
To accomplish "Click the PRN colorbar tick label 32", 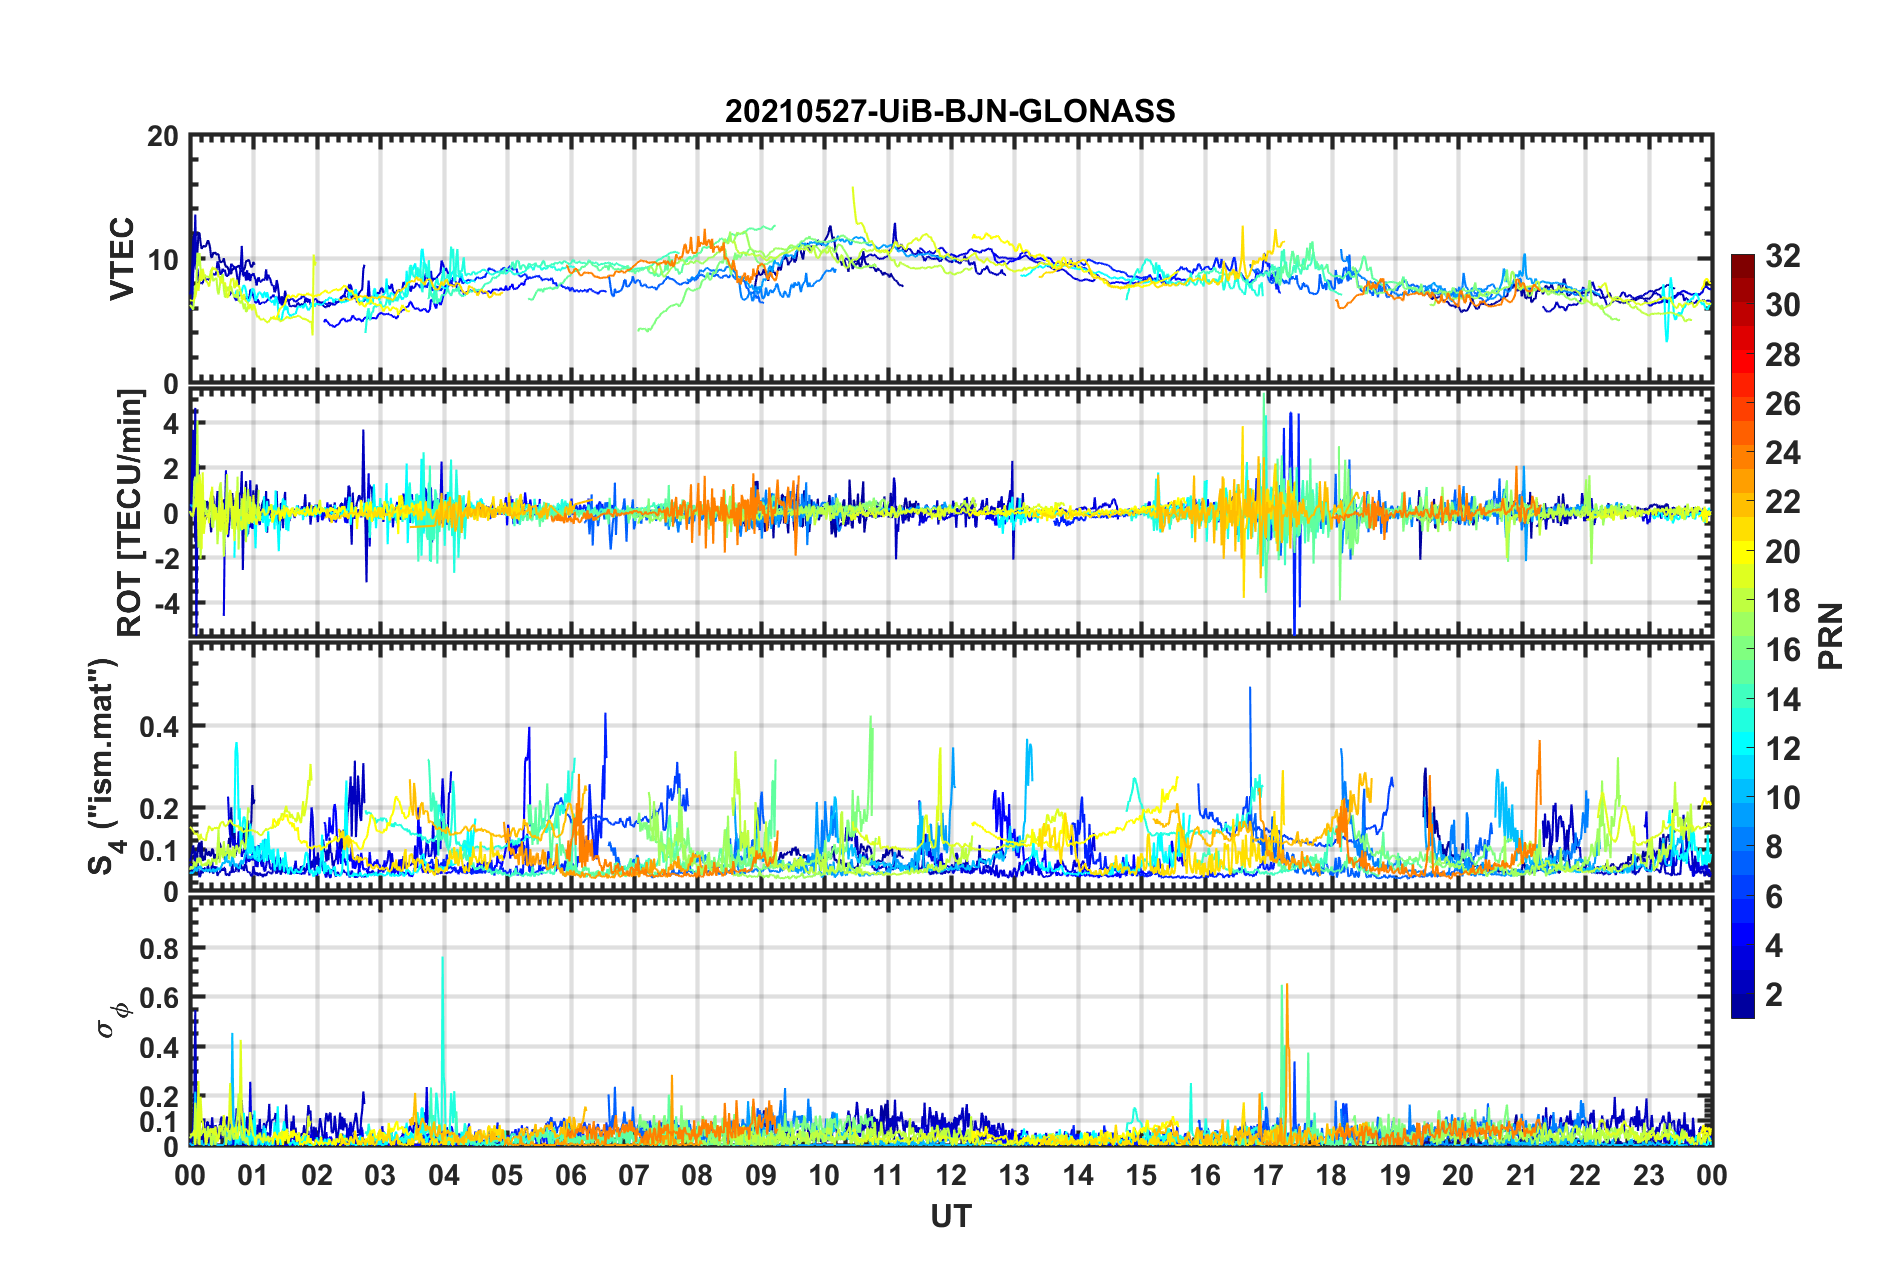I will click(1783, 256).
